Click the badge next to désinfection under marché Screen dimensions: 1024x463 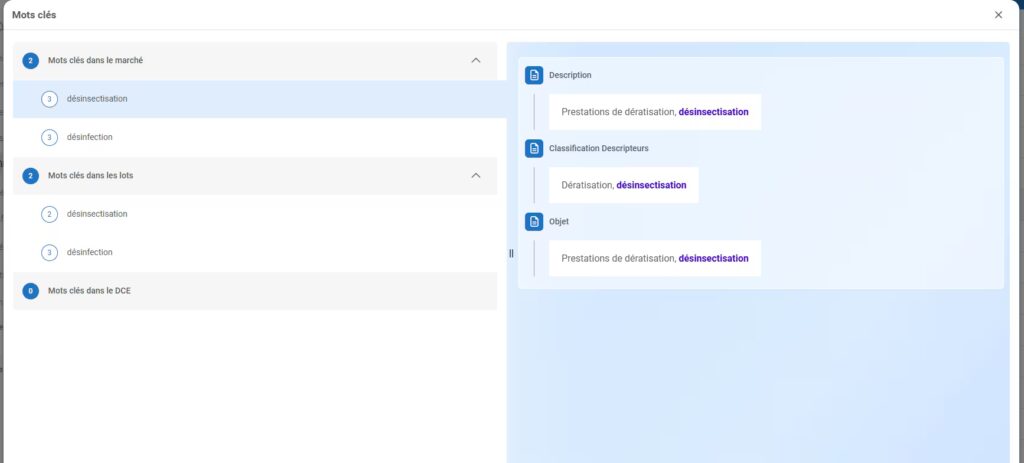(50, 137)
